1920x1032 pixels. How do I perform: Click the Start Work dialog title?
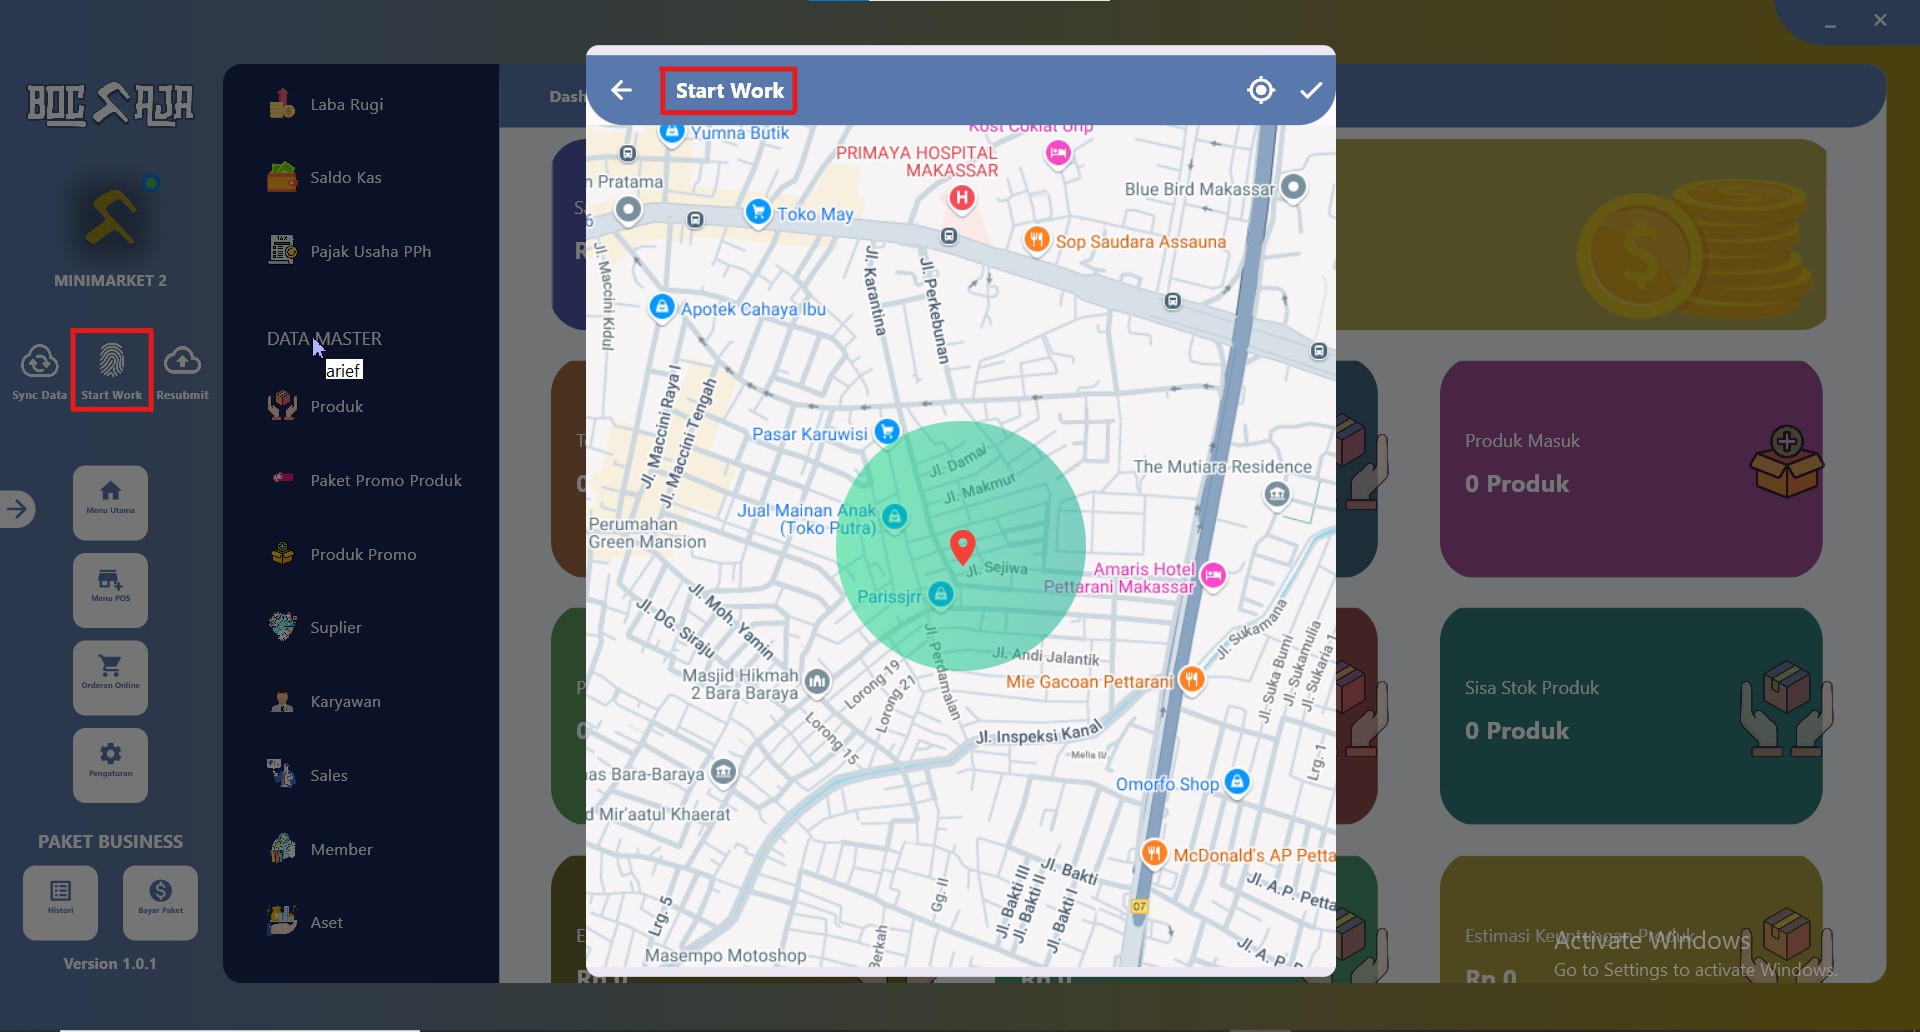point(729,91)
